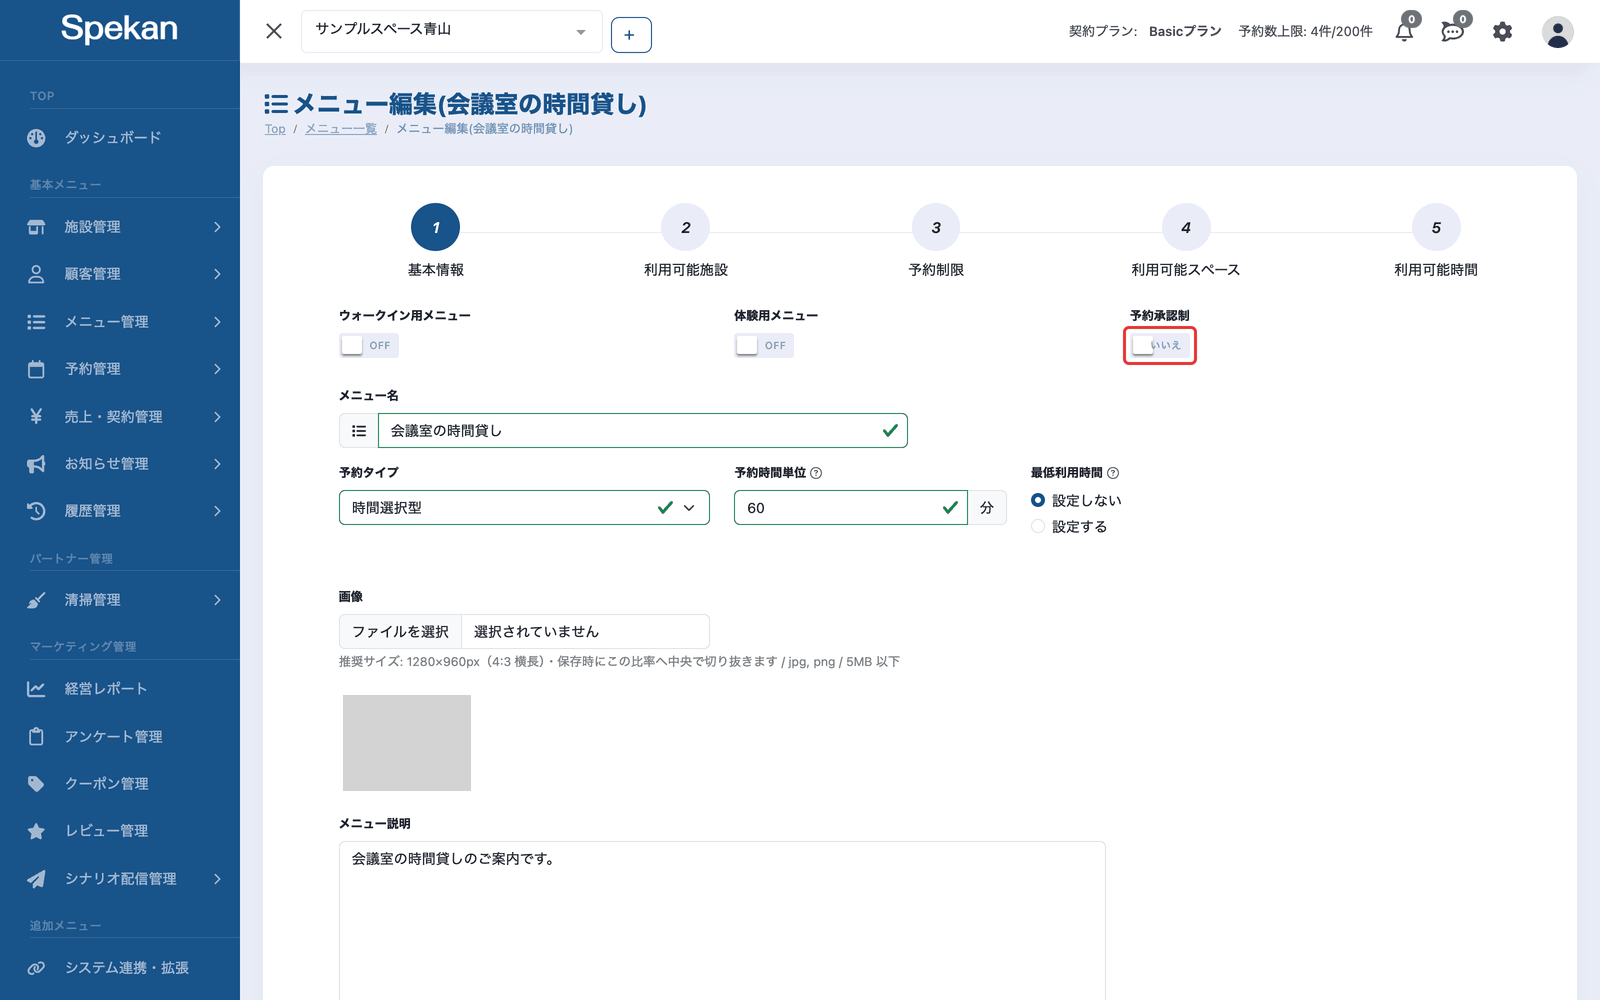
Task: Open the サンプルスペース青山 space dropdown
Action: coord(451,31)
